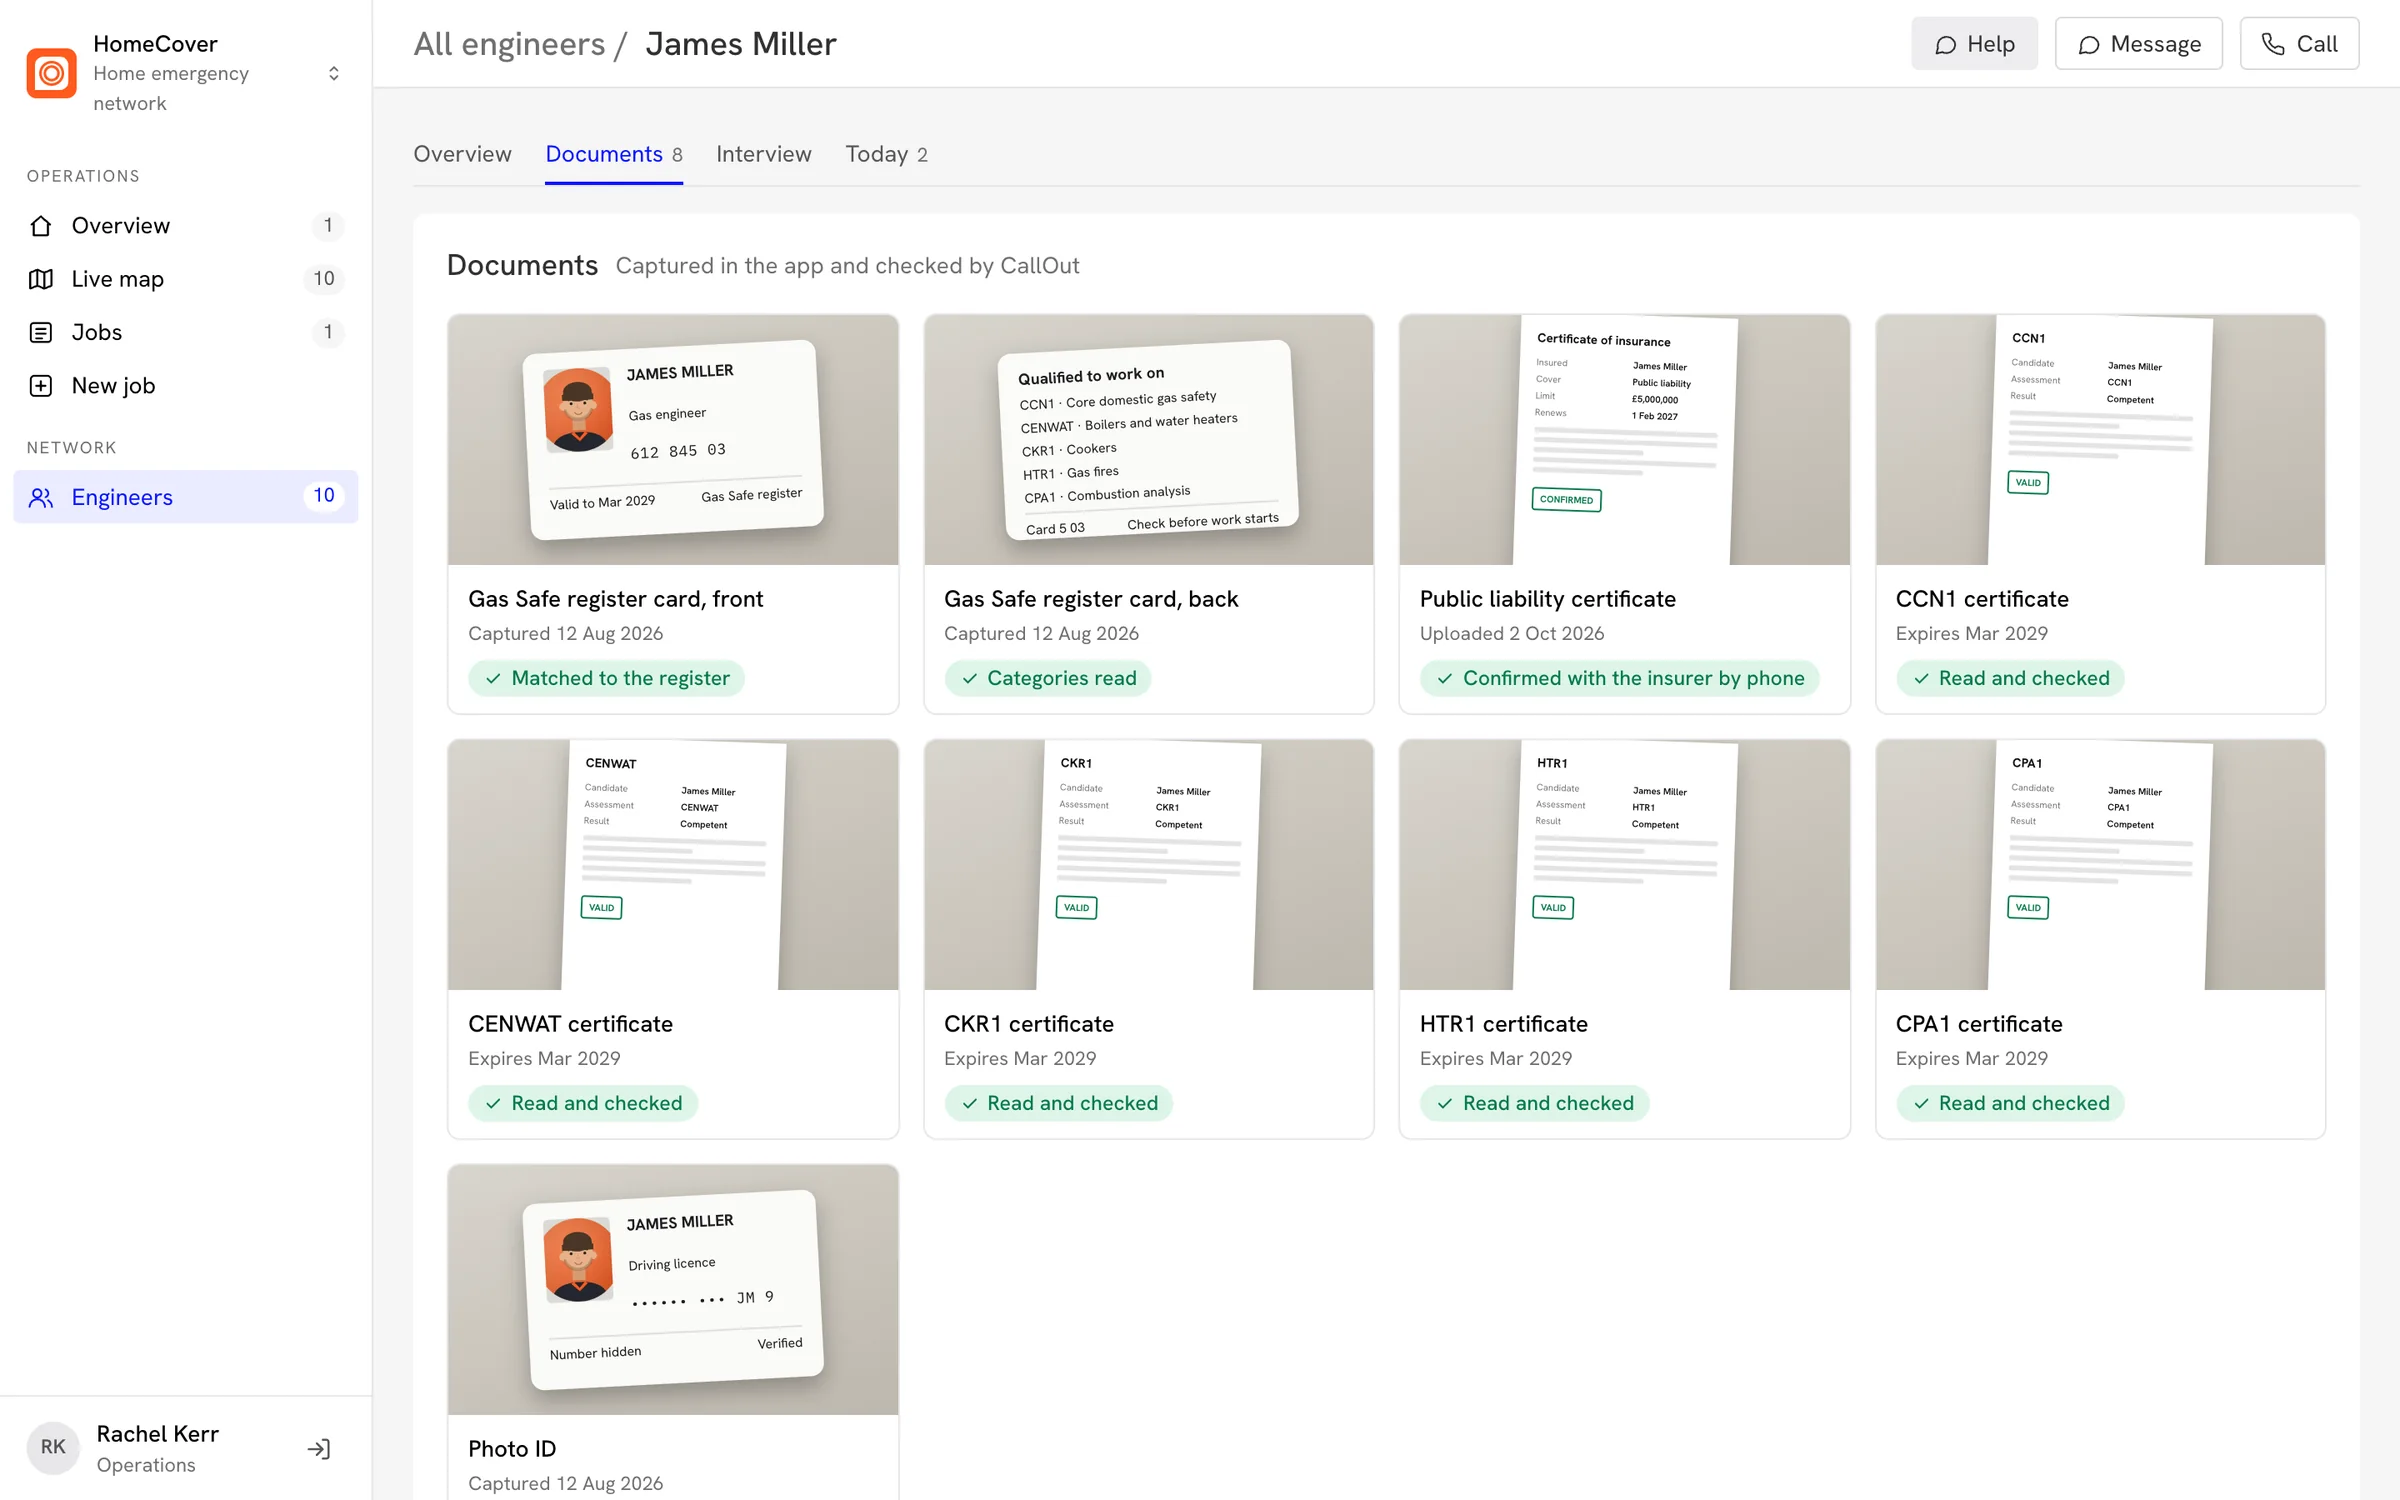The width and height of the screenshot is (2400, 1500).
Task: Select the Documents tab
Action: point(614,154)
